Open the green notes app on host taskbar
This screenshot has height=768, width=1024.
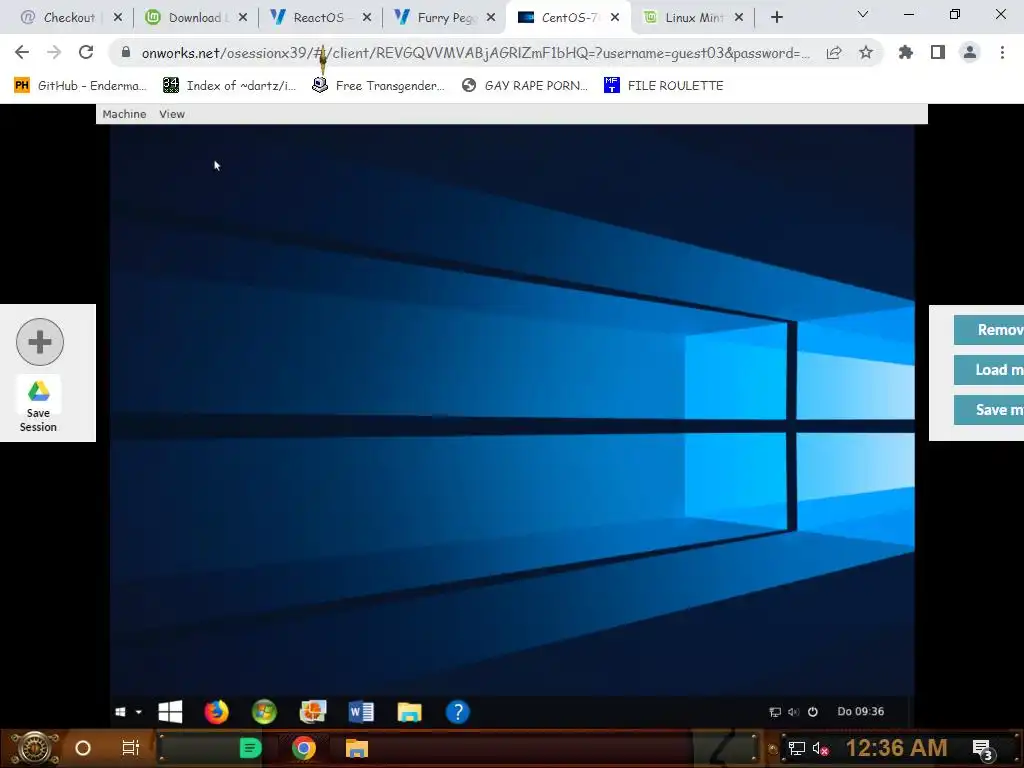[x=250, y=748]
